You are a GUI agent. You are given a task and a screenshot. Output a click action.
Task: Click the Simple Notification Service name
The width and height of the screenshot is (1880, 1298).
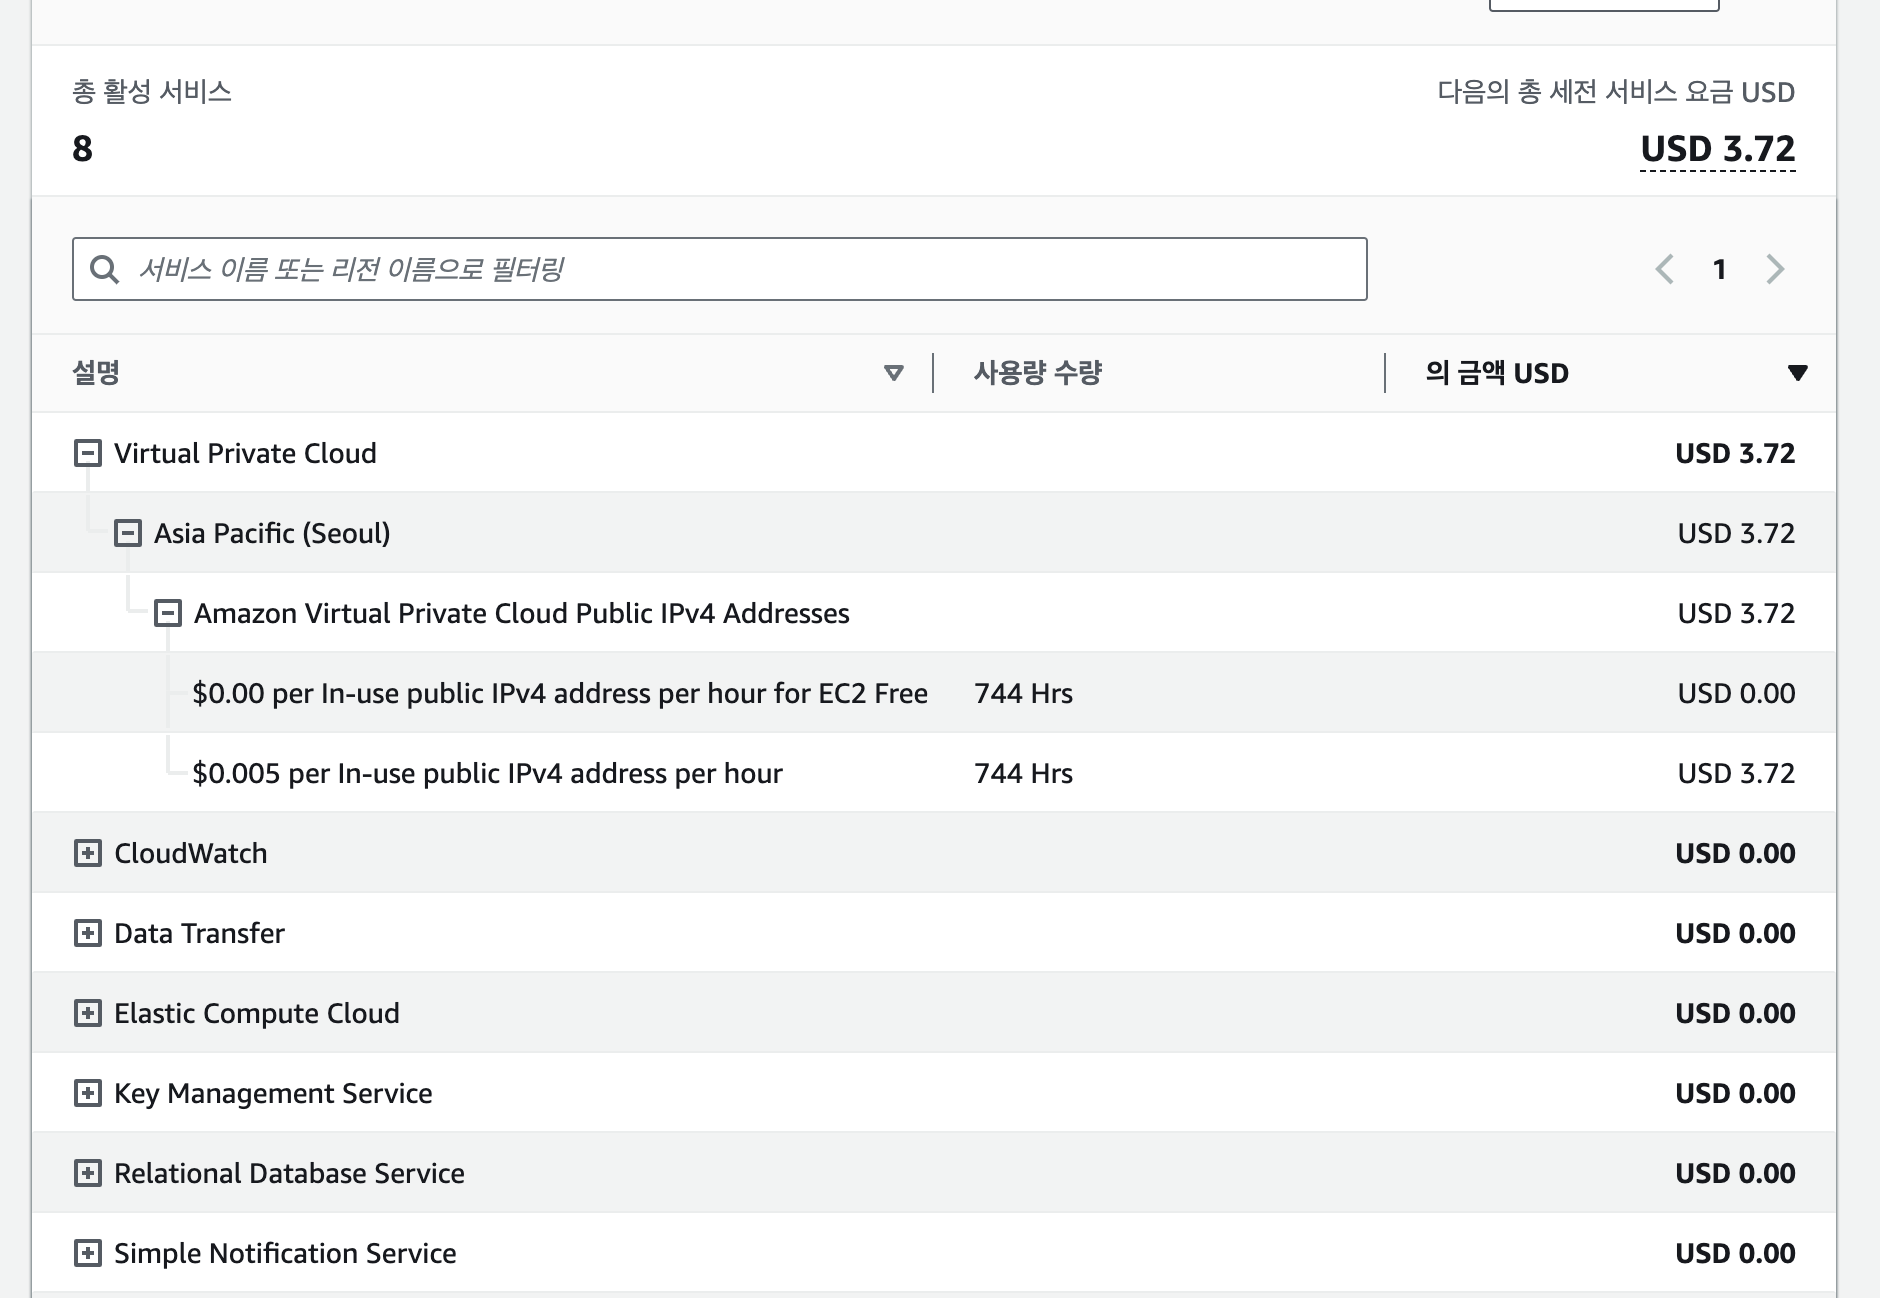click(285, 1253)
